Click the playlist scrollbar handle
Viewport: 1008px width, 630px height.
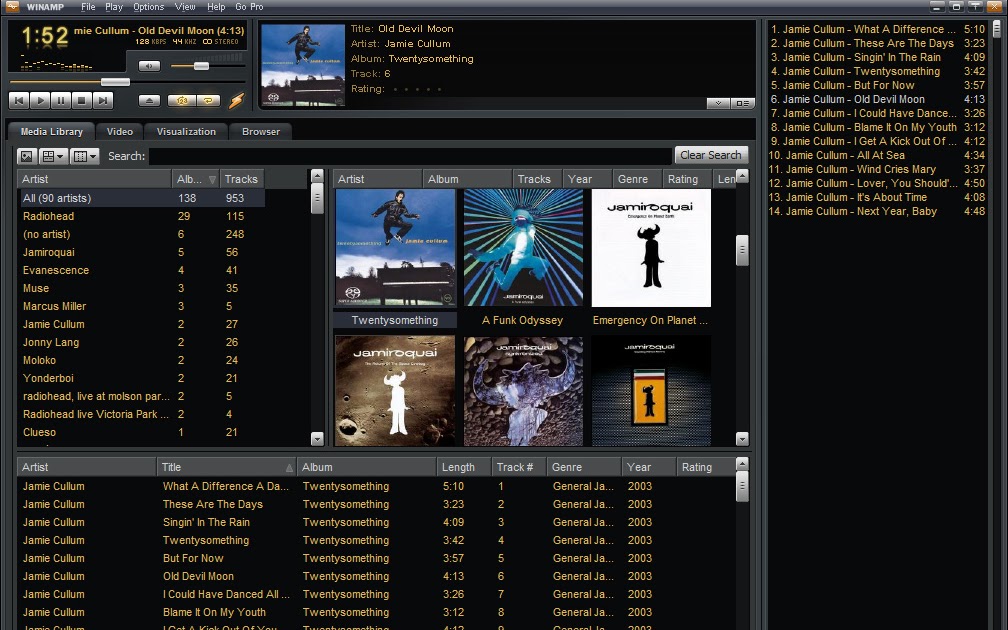pyautogui.click(x=996, y=29)
